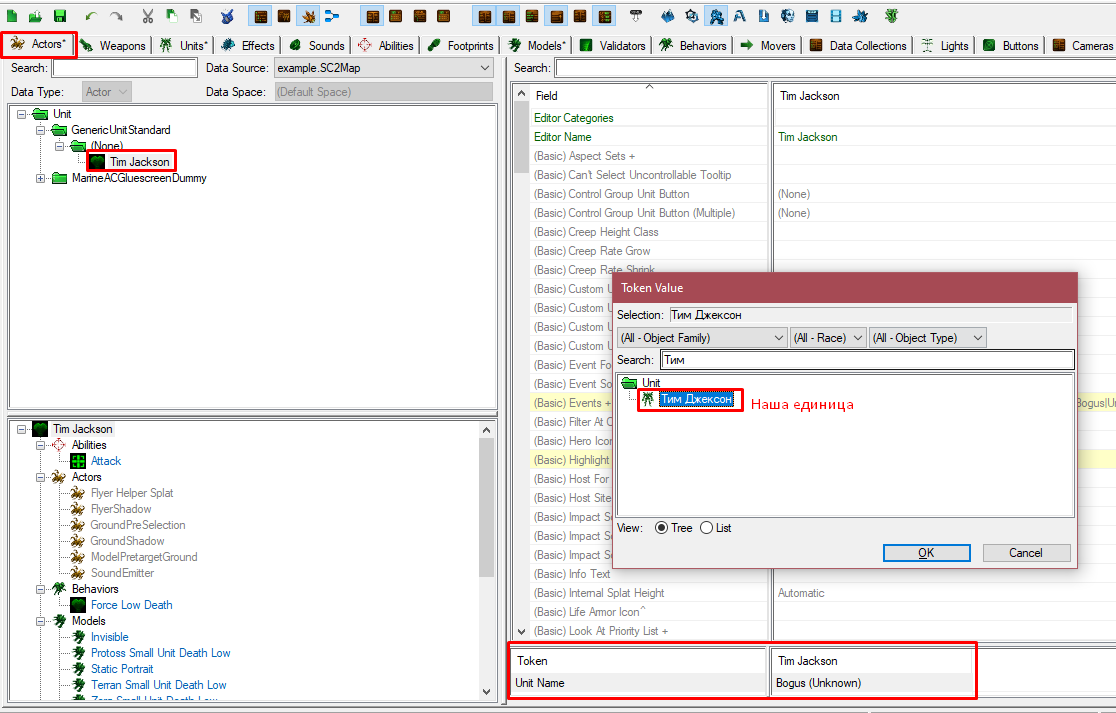The width and height of the screenshot is (1116, 713).
Task: Click the field list scroll-up arrow
Action: click(521, 94)
